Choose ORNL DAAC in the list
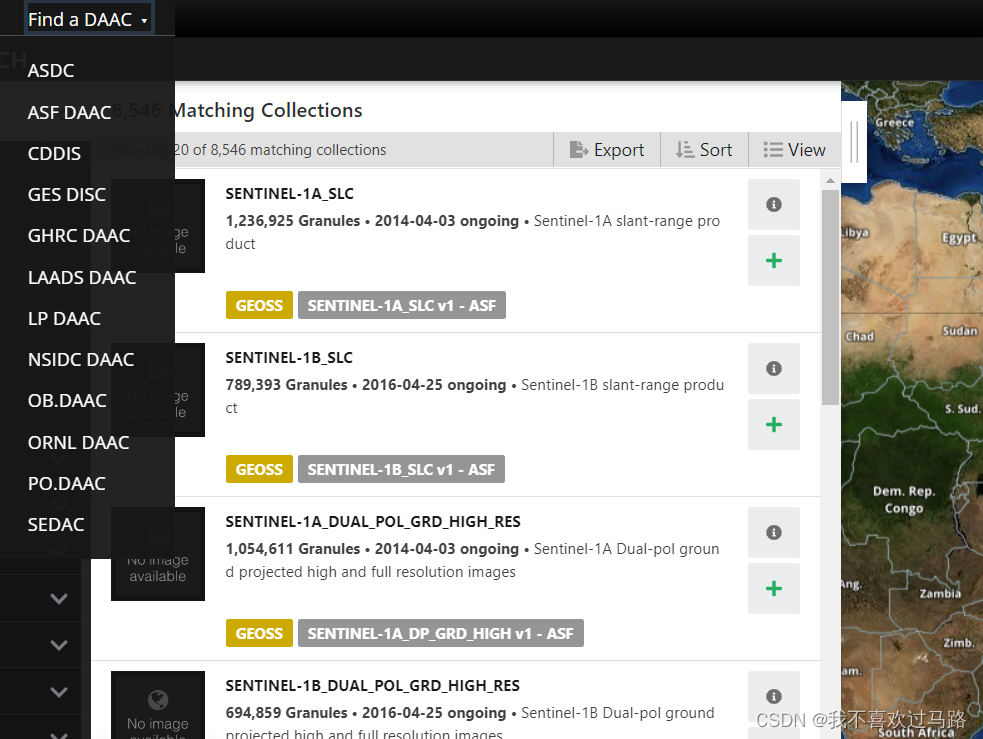983x739 pixels. point(78,443)
